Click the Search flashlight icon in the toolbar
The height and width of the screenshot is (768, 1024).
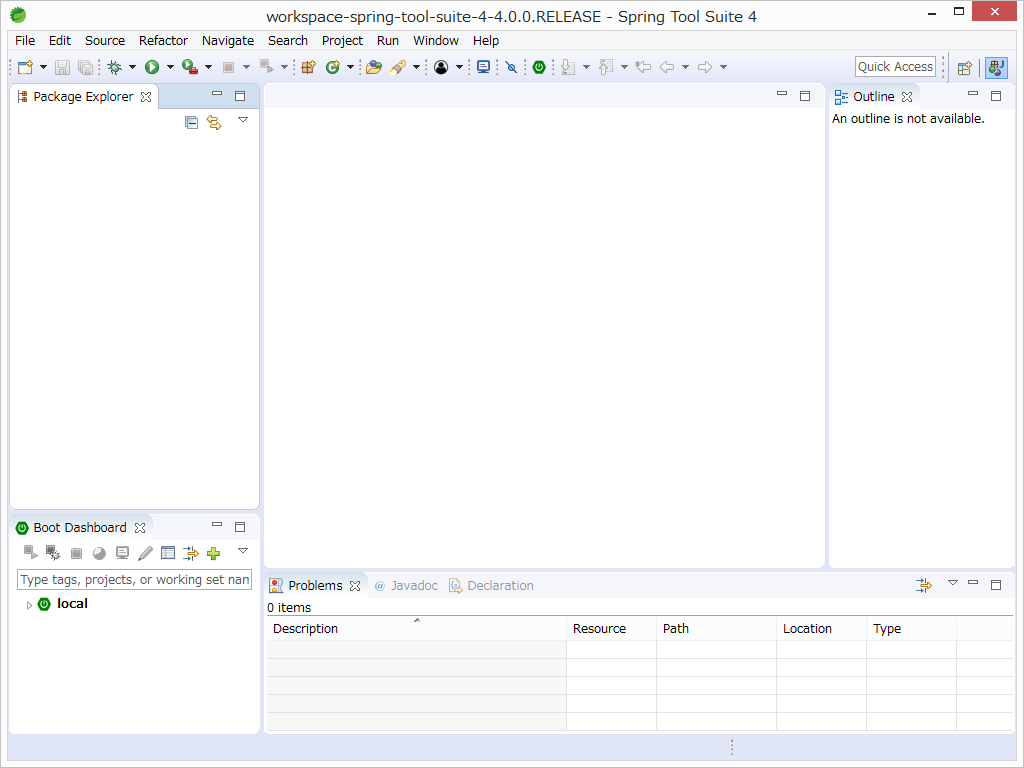[398, 67]
